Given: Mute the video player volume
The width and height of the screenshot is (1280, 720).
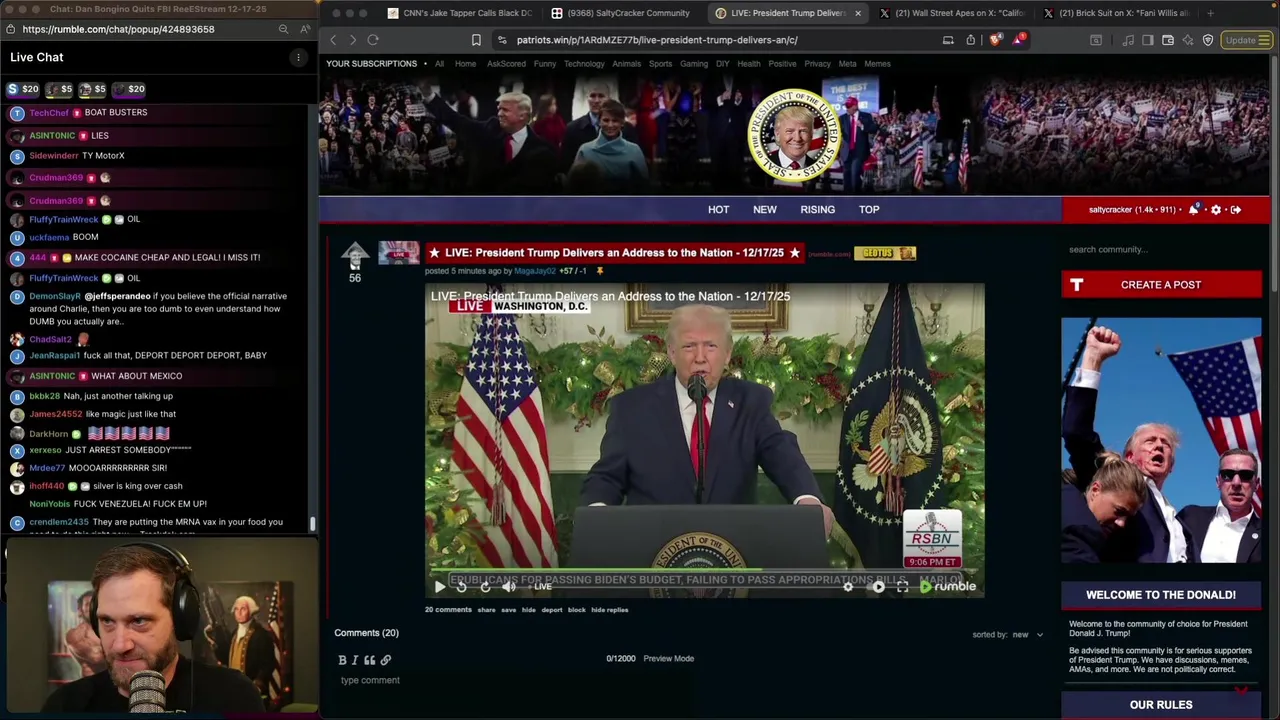Looking at the screenshot, I should point(509,587).
